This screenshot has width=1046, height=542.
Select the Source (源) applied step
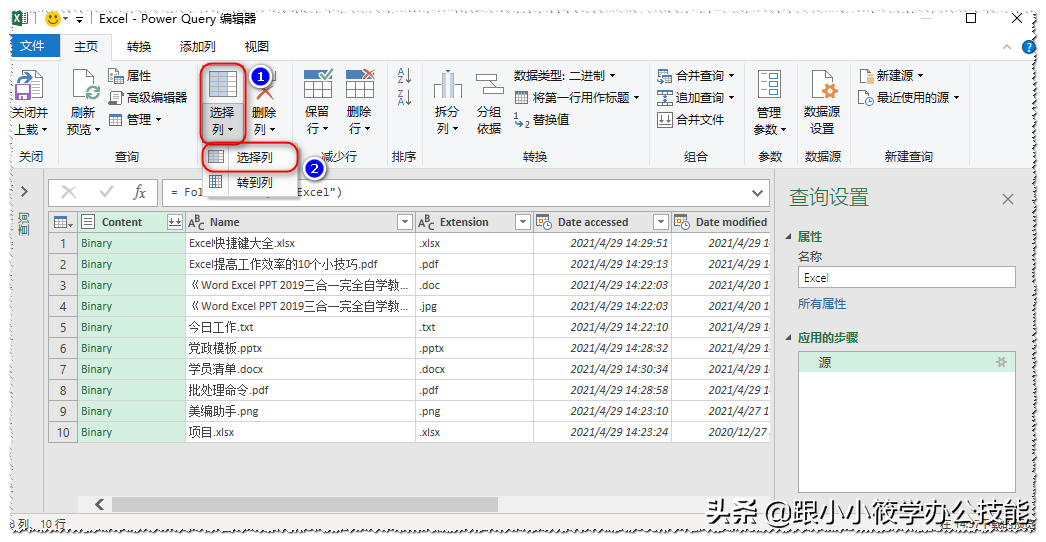907,362
